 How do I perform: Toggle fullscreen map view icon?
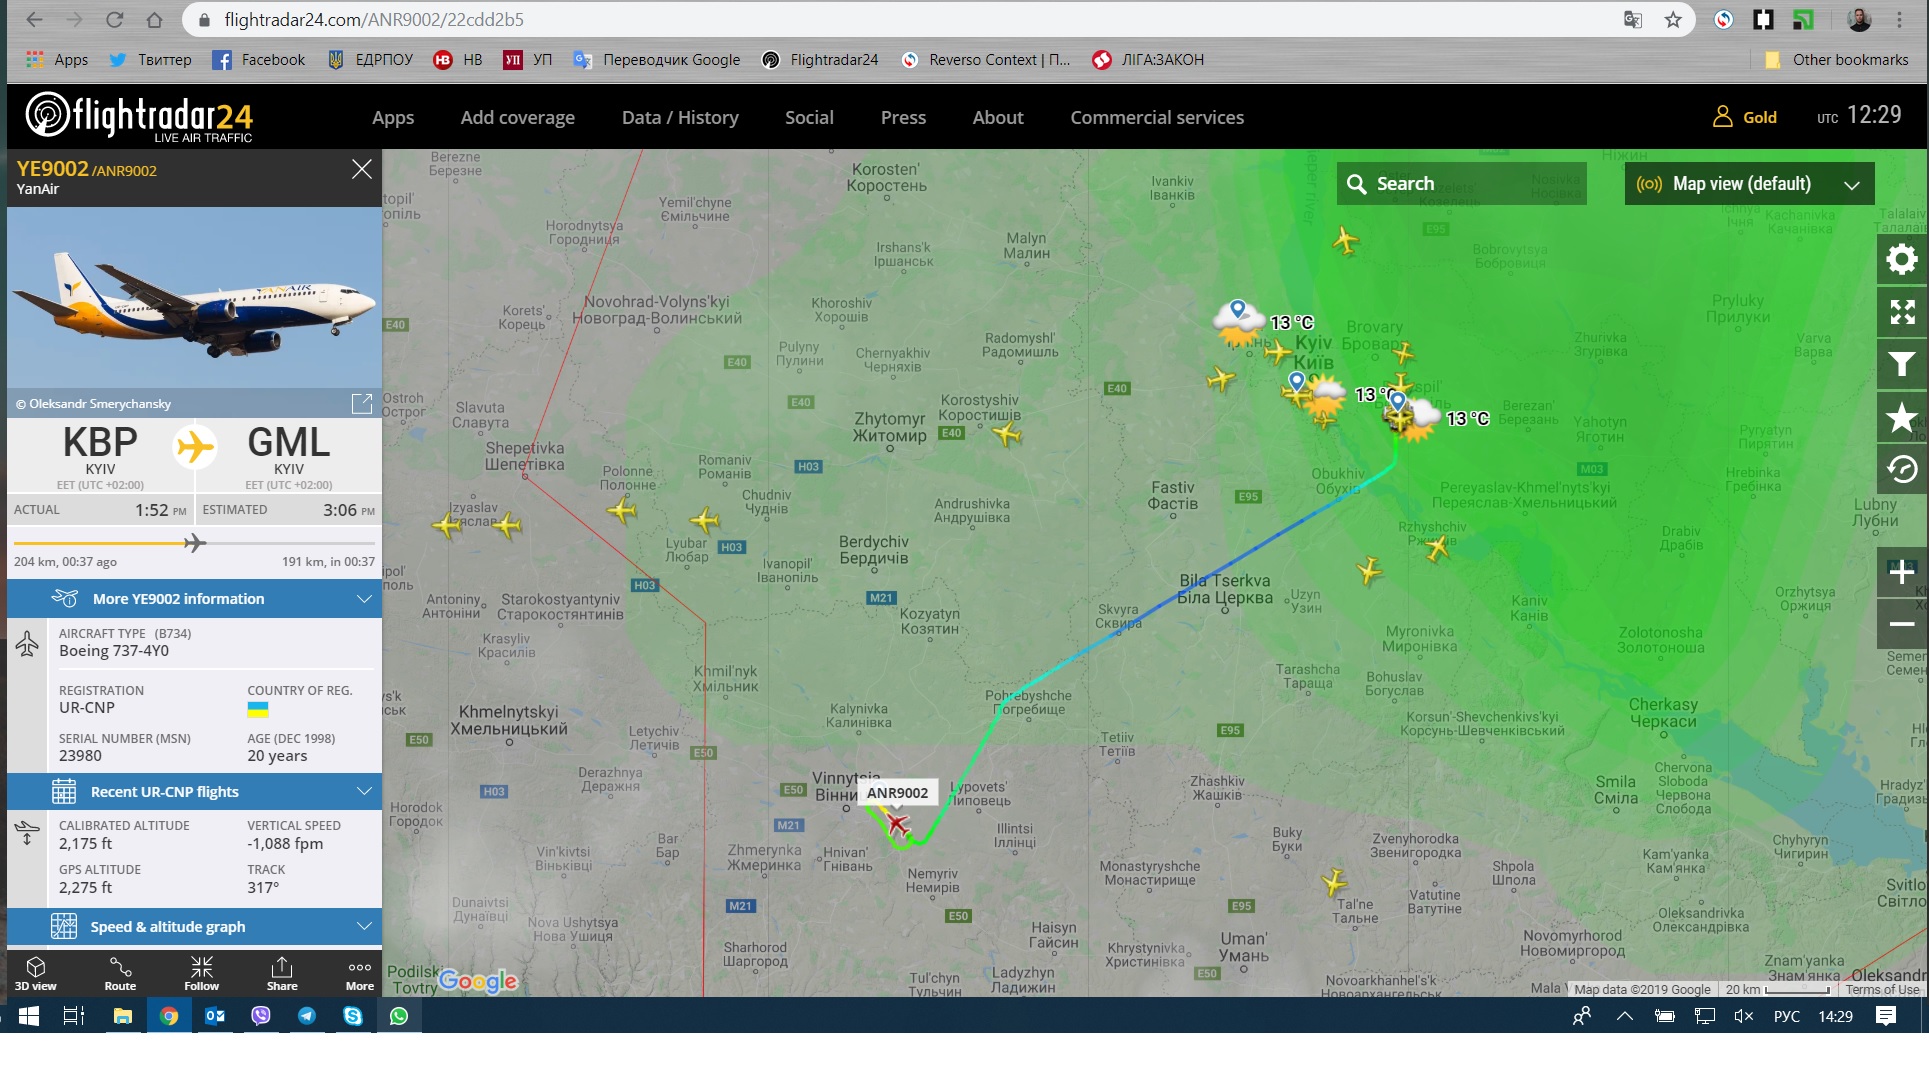(x=1901, y=313)
